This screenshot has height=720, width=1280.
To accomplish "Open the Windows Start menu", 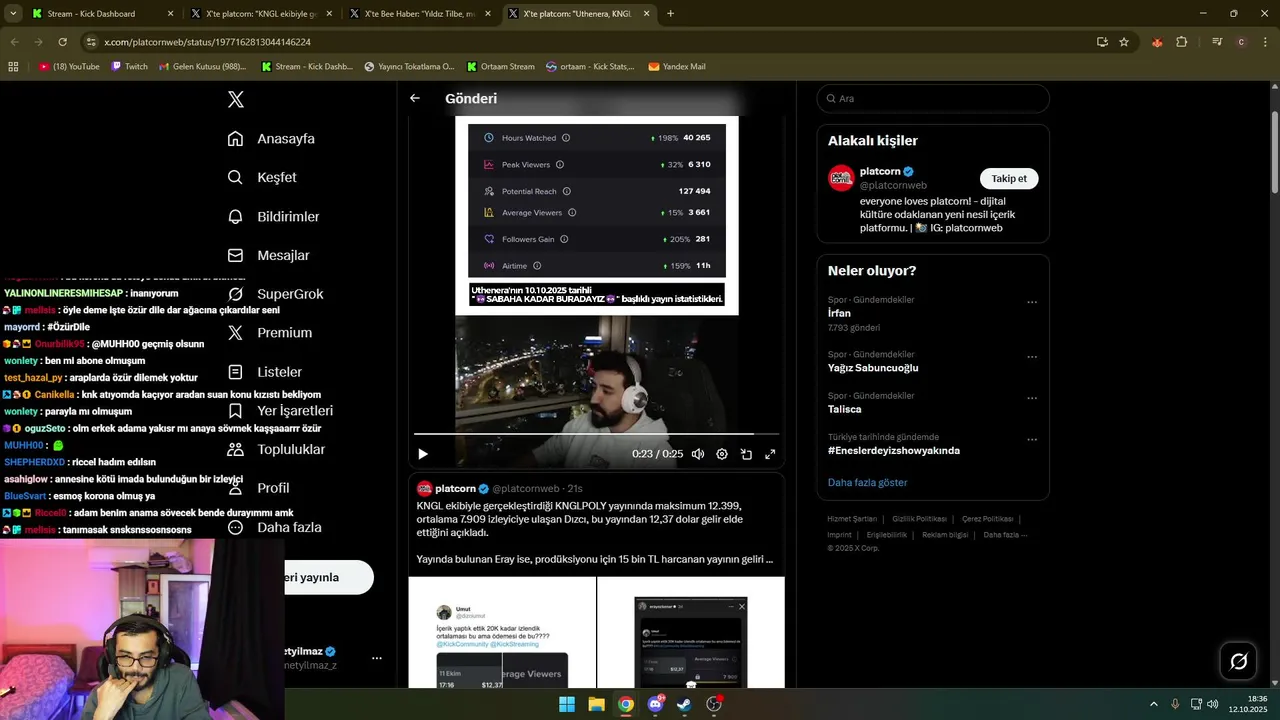I will (x=567, y=704).
